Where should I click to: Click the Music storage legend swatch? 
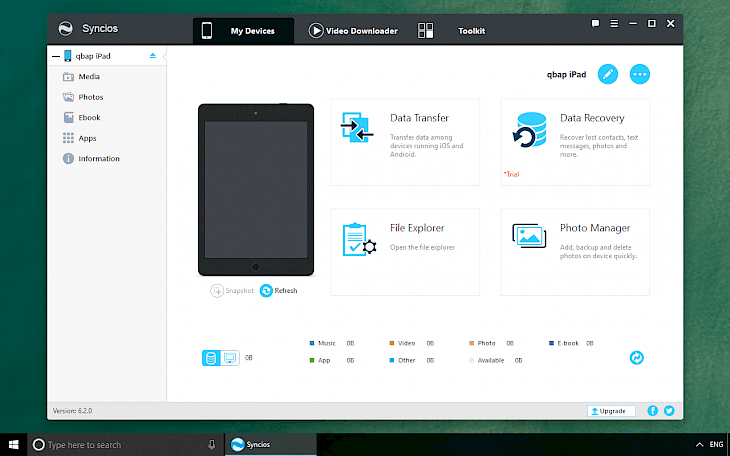click(312, 343)
